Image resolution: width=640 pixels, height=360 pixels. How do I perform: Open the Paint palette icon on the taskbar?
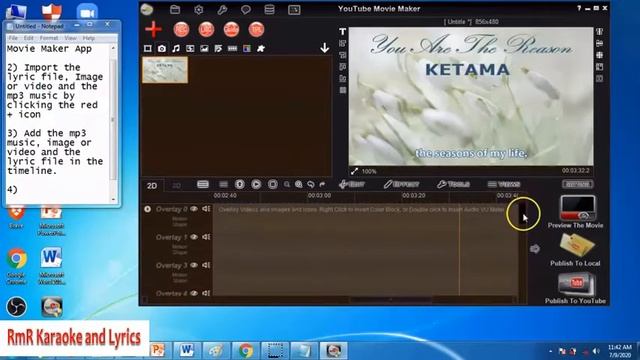[x=216, y=351]
